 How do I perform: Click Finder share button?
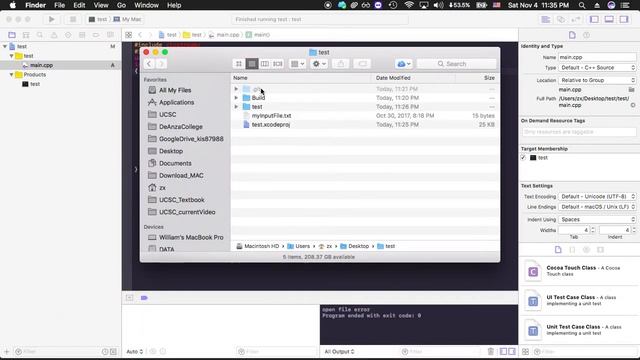point(341,64)
